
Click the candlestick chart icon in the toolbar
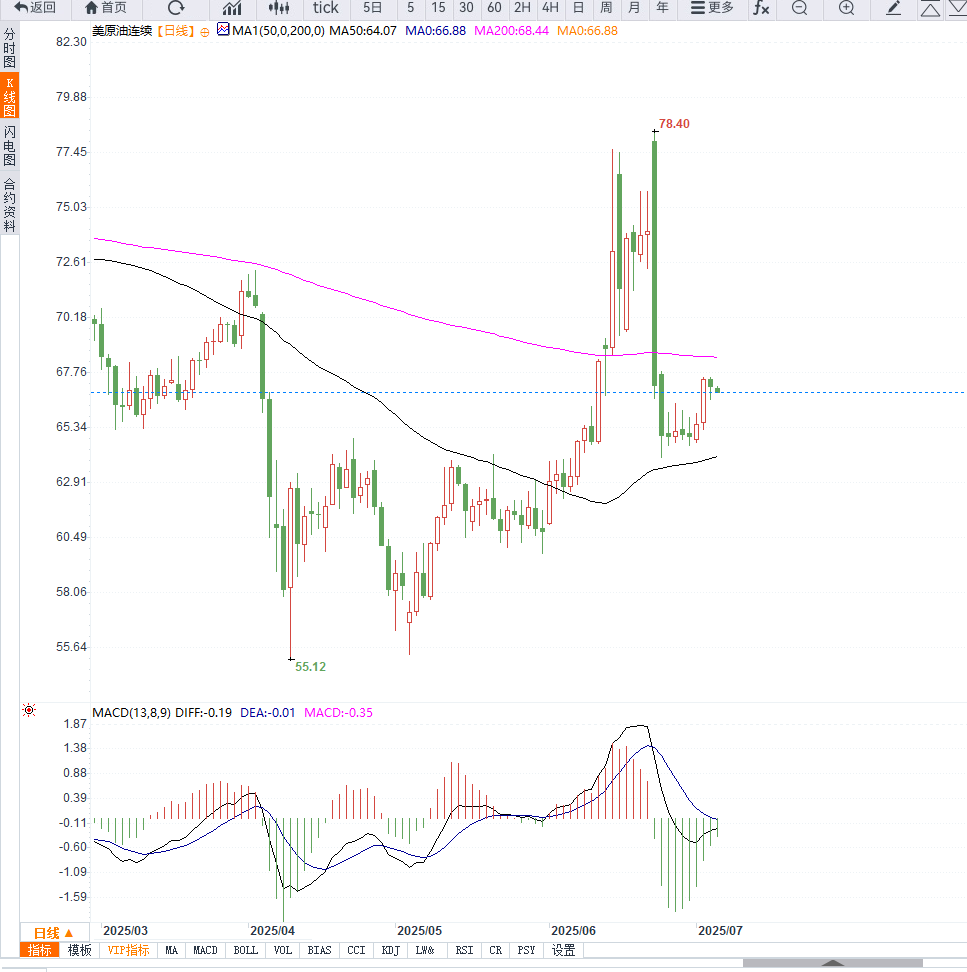[x=280, y=8]
